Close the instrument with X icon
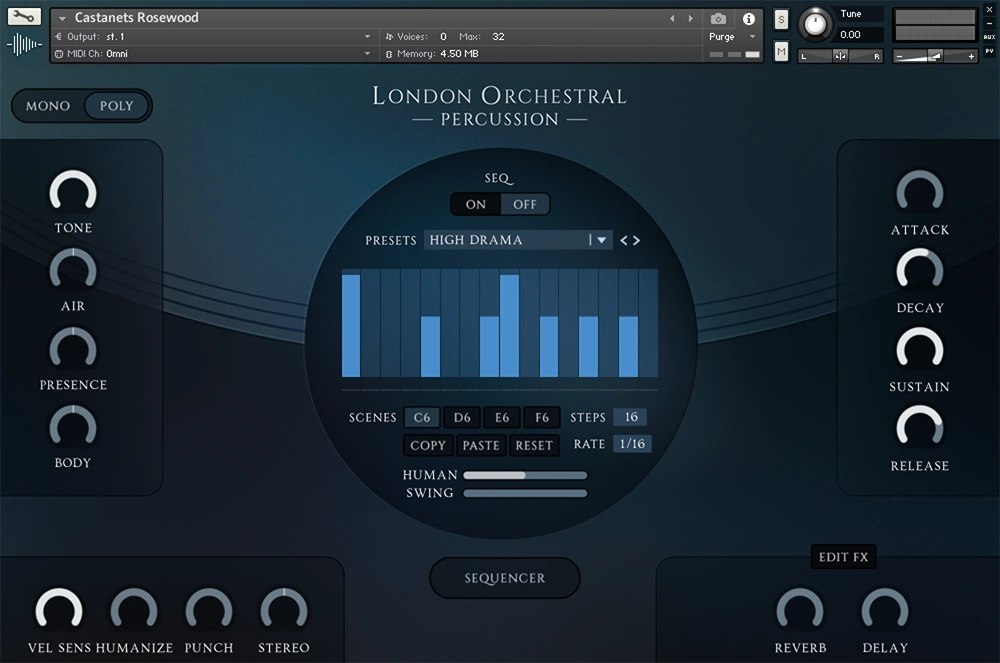The width and height of the screenshot is (1000, 663). (989, 10)
